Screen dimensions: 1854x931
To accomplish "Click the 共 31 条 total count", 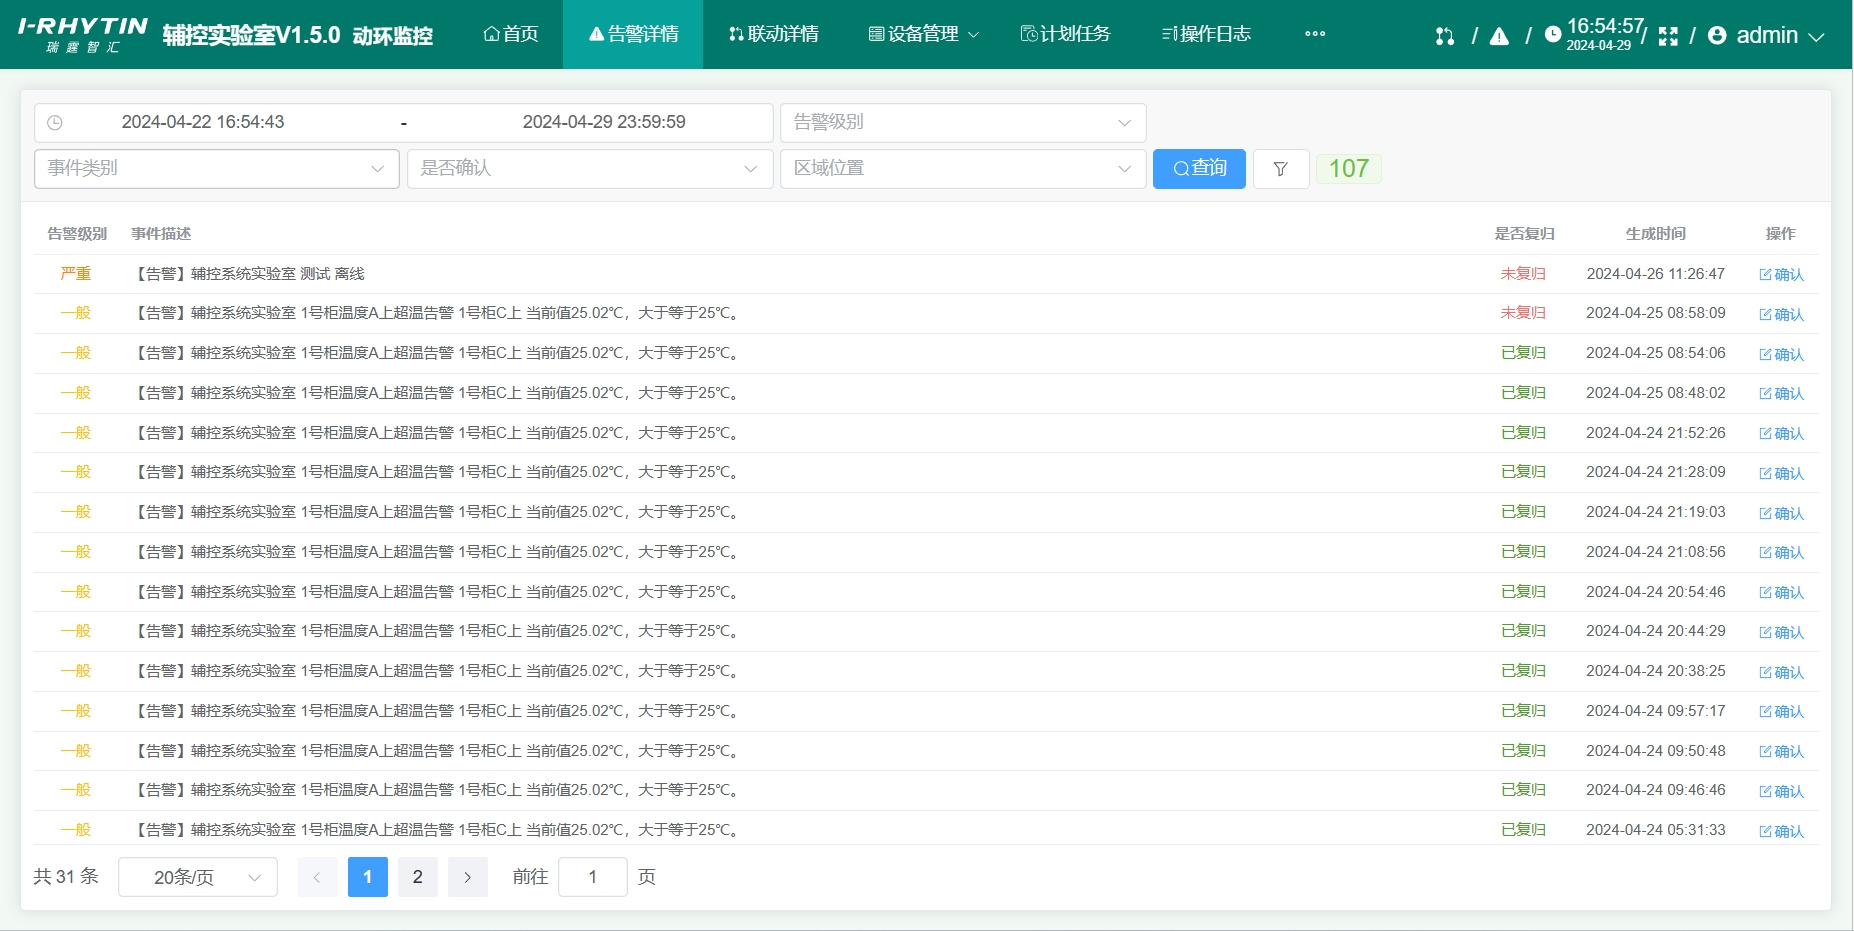I will click(66, 877).
